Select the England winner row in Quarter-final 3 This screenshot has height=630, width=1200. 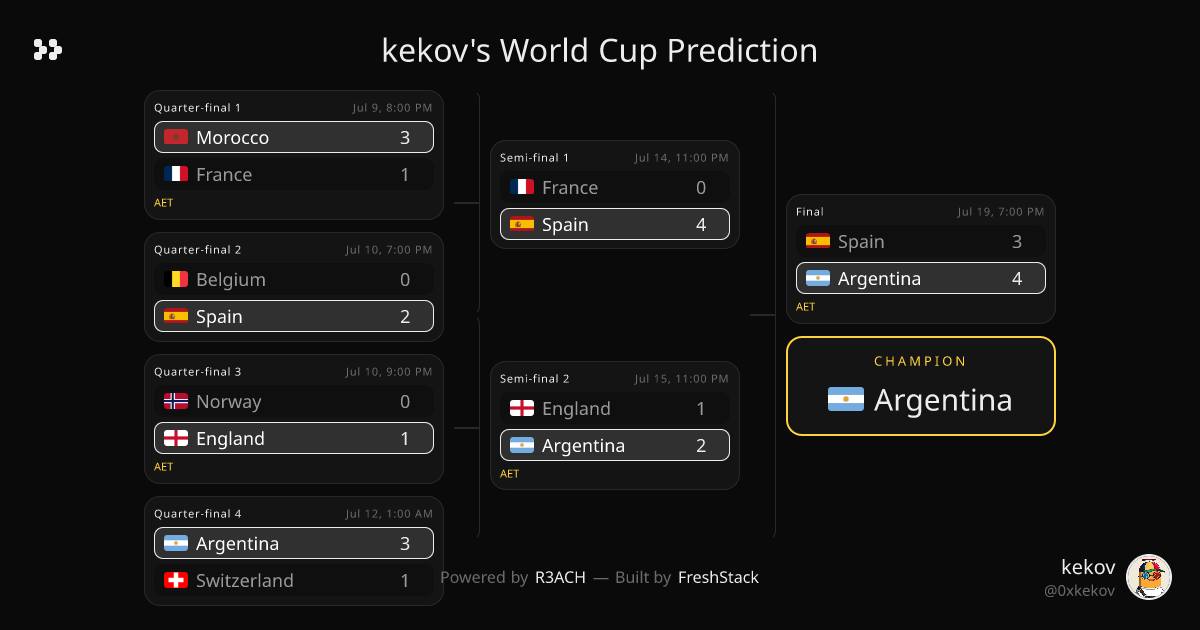(x=294, y=438)
